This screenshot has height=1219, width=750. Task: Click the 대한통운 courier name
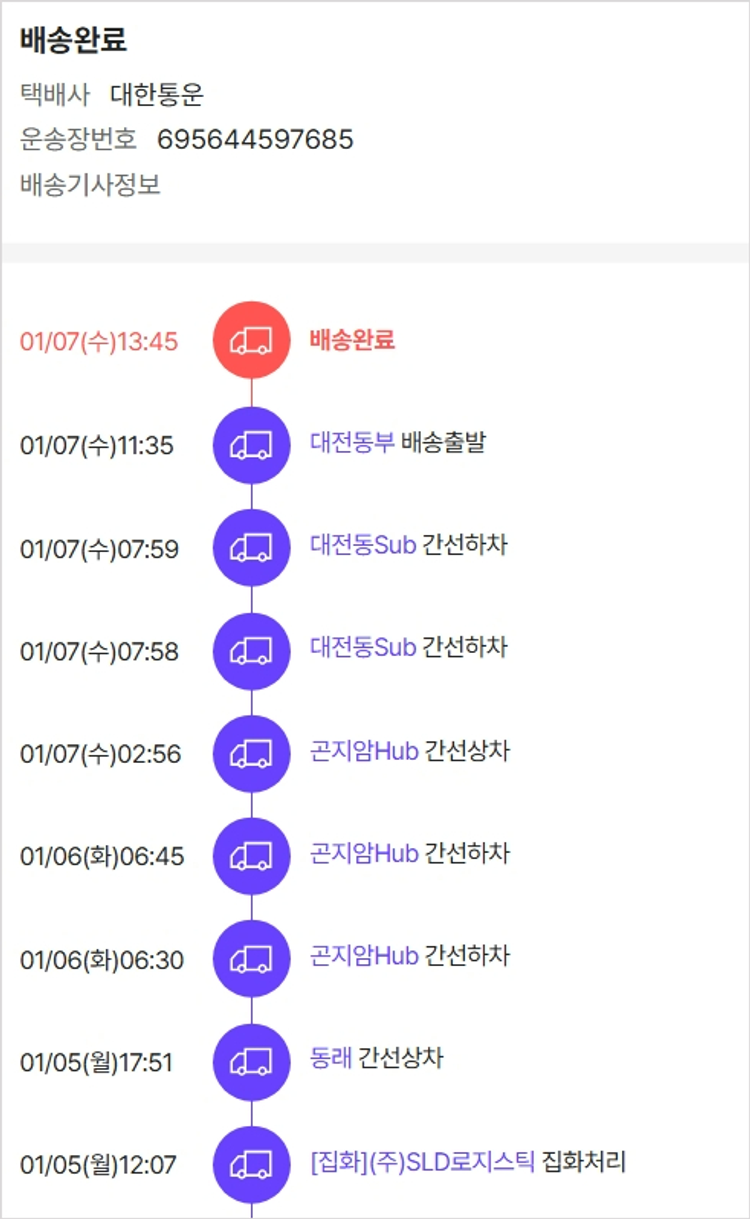coord(157,95)
